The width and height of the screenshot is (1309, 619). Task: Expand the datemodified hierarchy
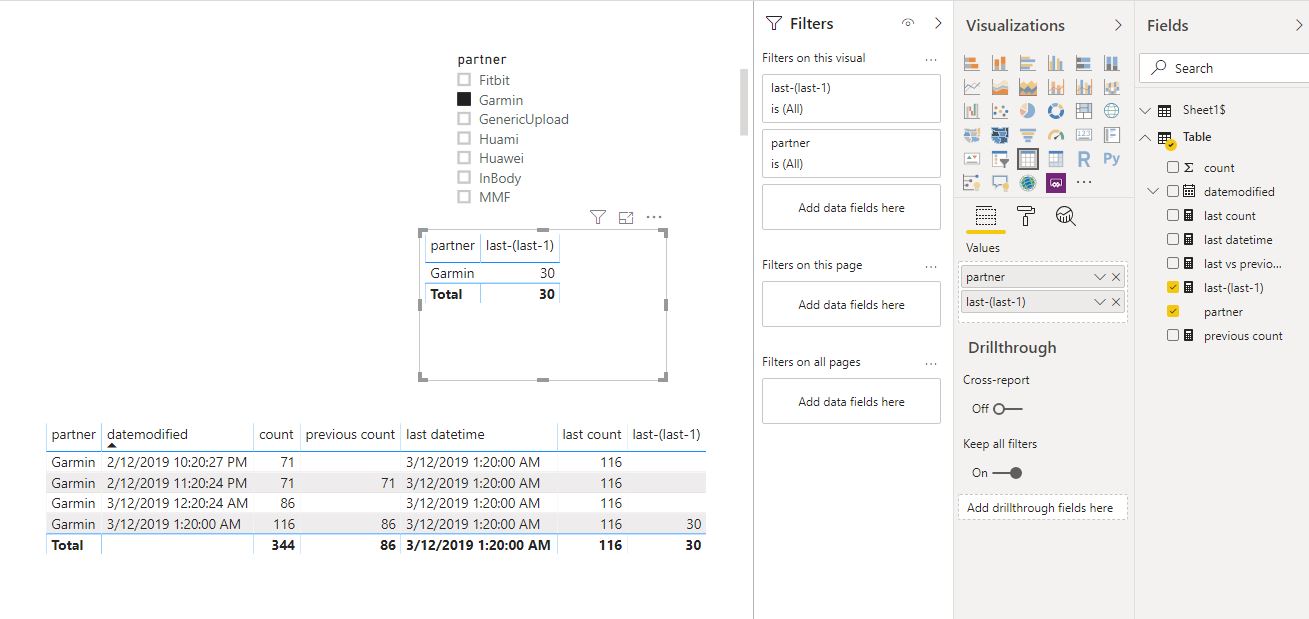coord(1153,191)
